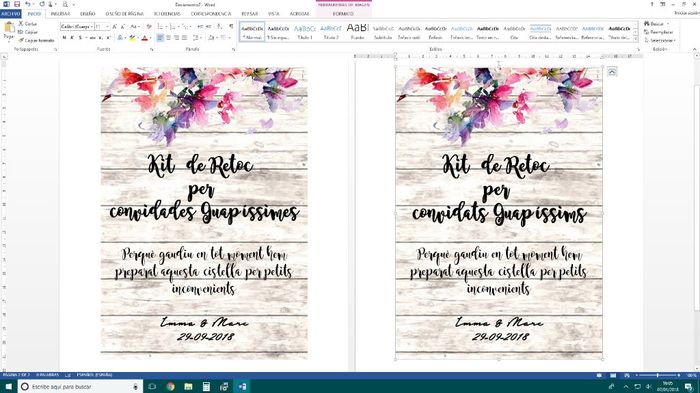Open the Change Case (Aa) dropdown
This screenshot has height=393, width=700.
(134, 27)
